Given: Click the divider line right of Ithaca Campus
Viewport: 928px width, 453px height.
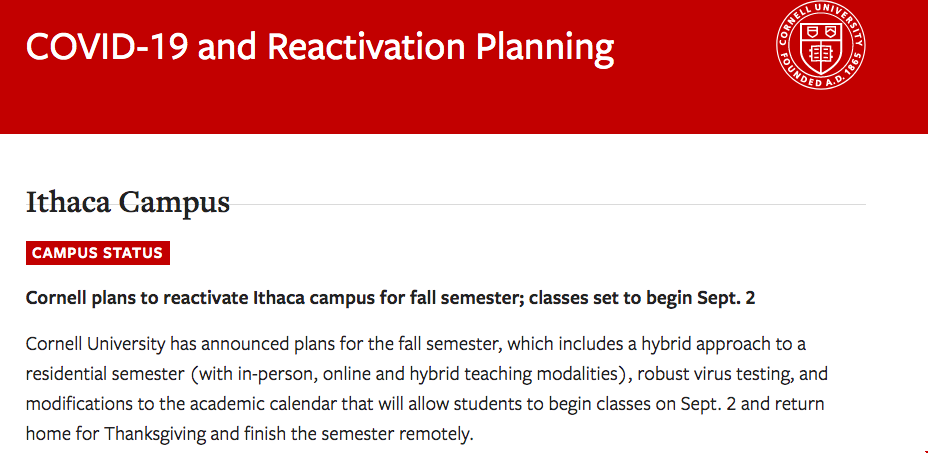Looking at the screenshot, I should coord(547,205).
